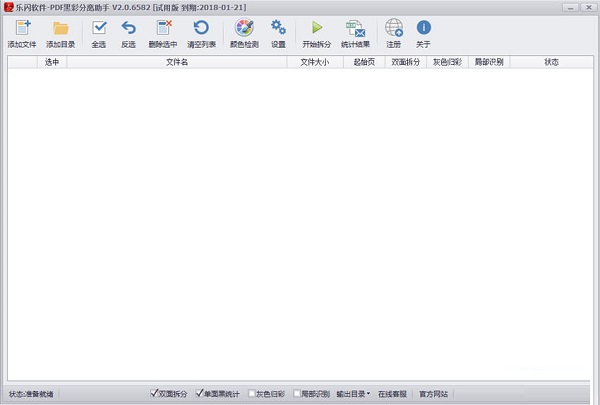
Task: Invert selection using 反选 icon
Action: click(x=129, y=28)
